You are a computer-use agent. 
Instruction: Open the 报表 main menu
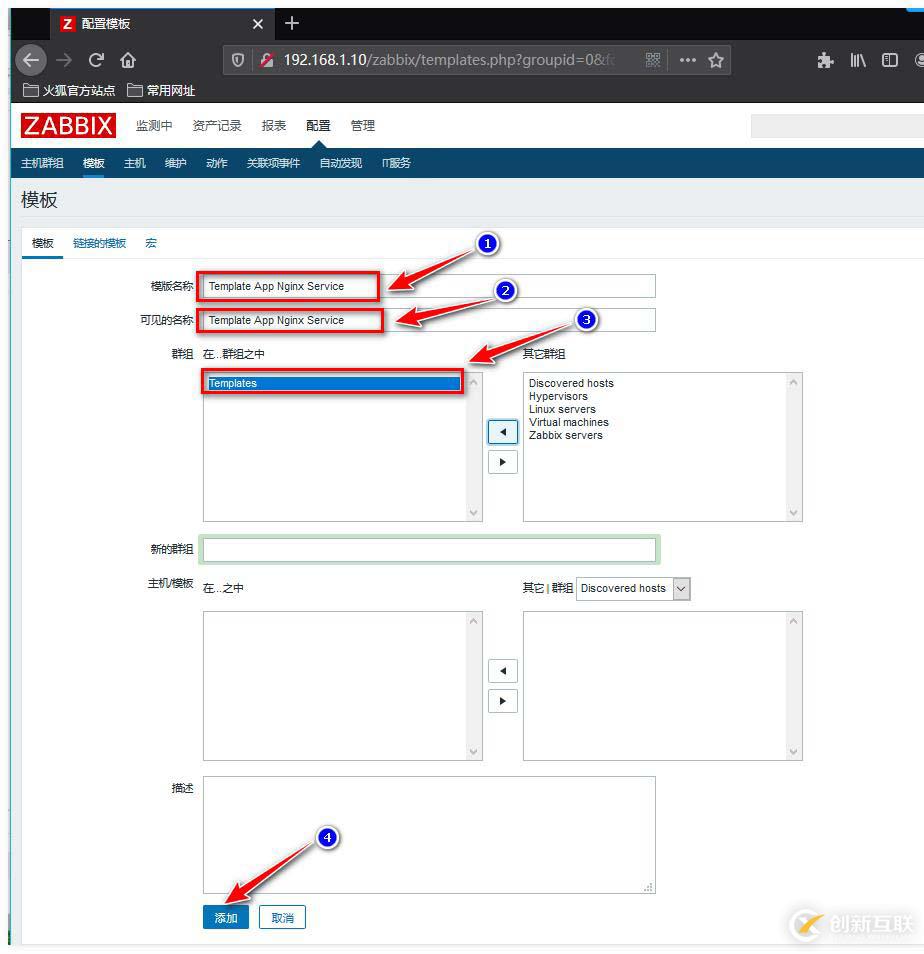[x=274, y=125]
